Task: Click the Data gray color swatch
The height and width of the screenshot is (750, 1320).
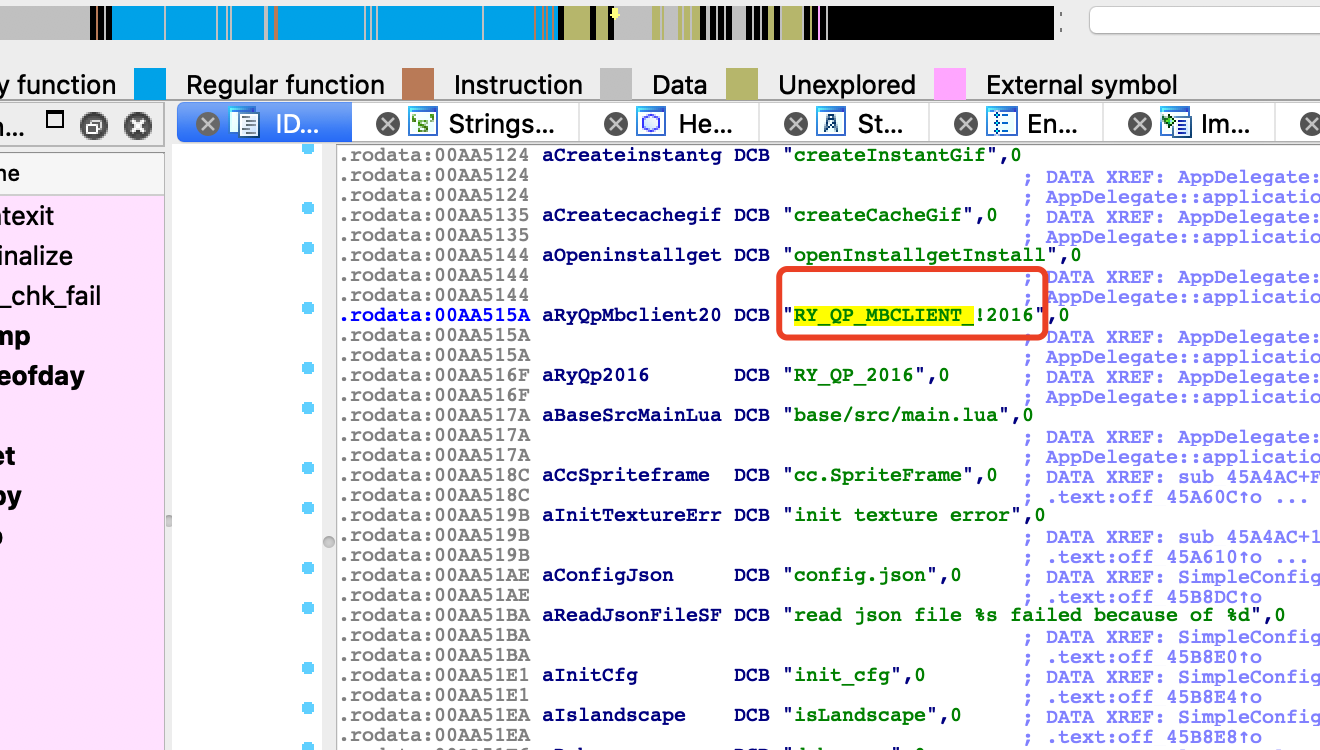Action: [x=616, y=84]
